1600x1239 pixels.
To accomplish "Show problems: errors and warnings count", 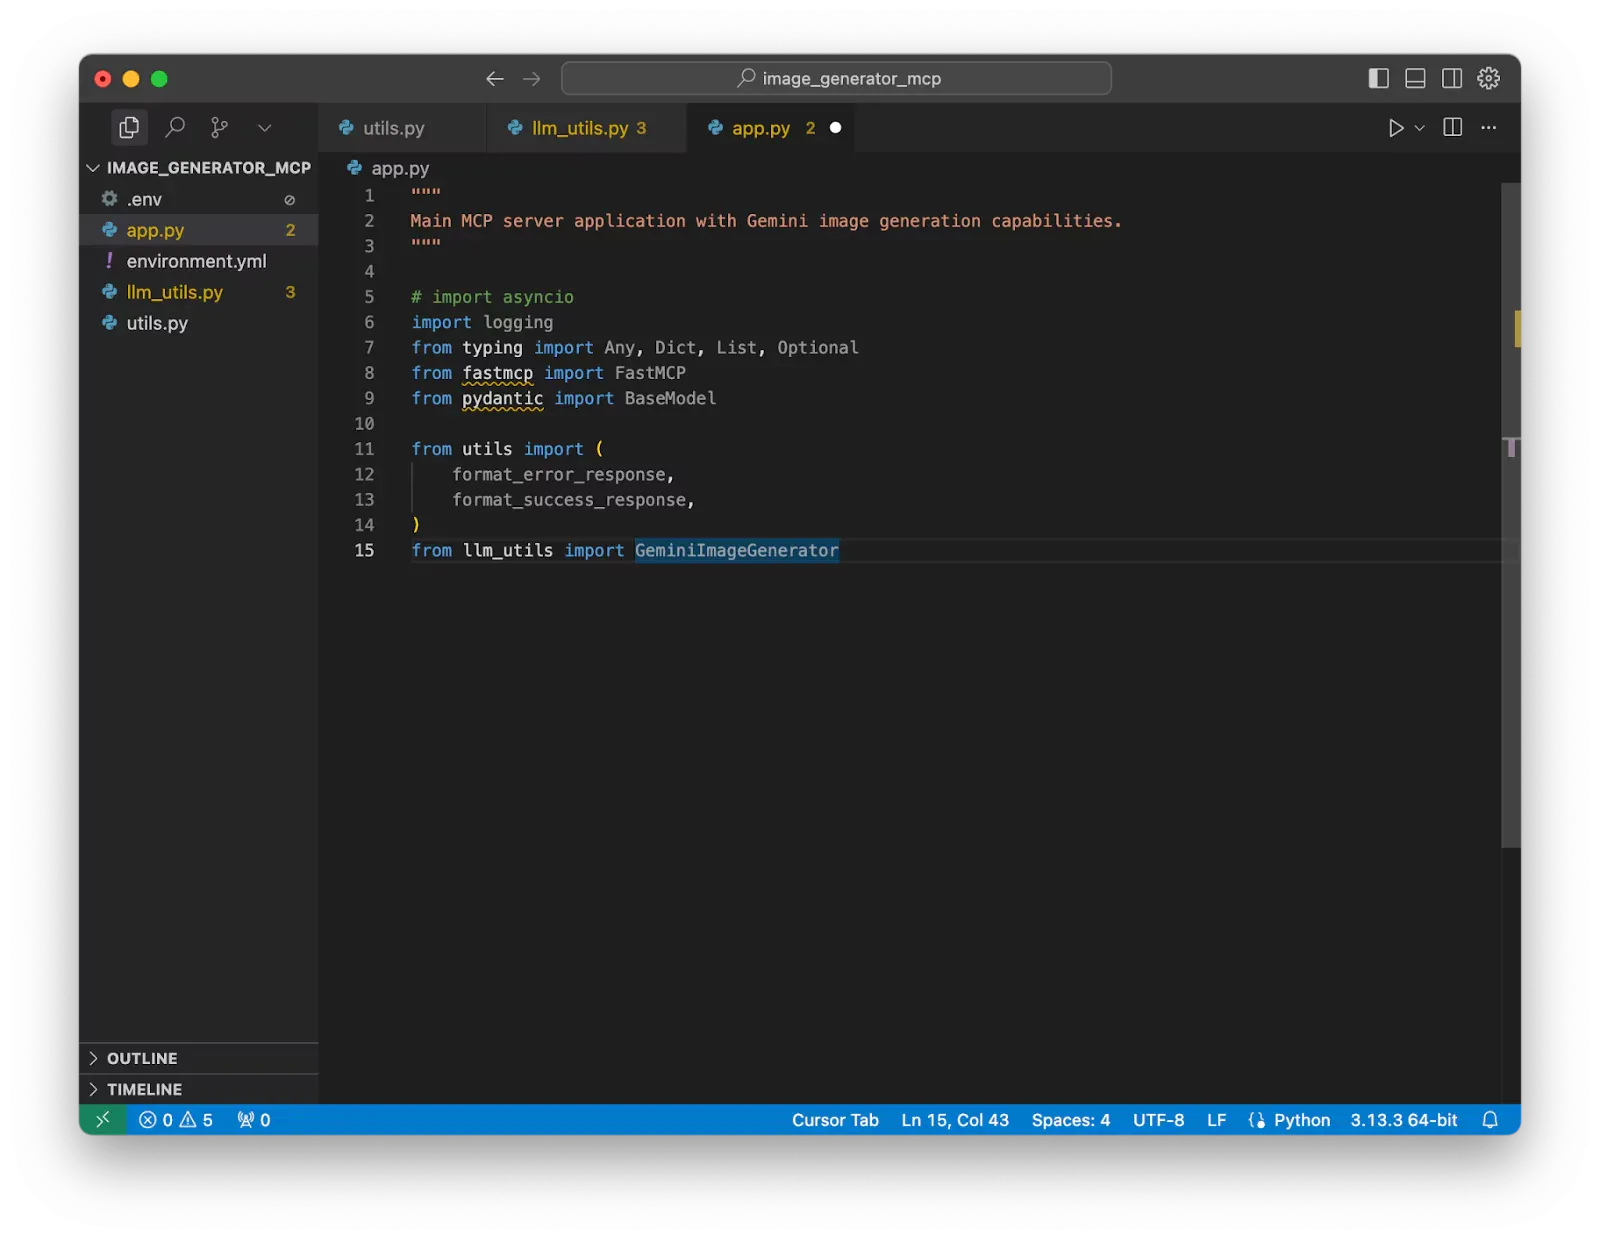I will [176, 1120].
